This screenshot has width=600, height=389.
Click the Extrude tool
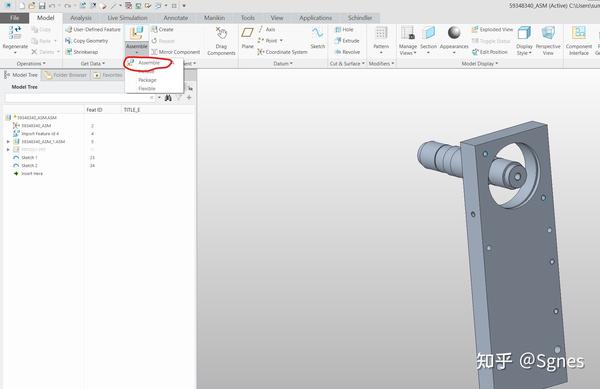pyautogui.click(x=347, y=41)
